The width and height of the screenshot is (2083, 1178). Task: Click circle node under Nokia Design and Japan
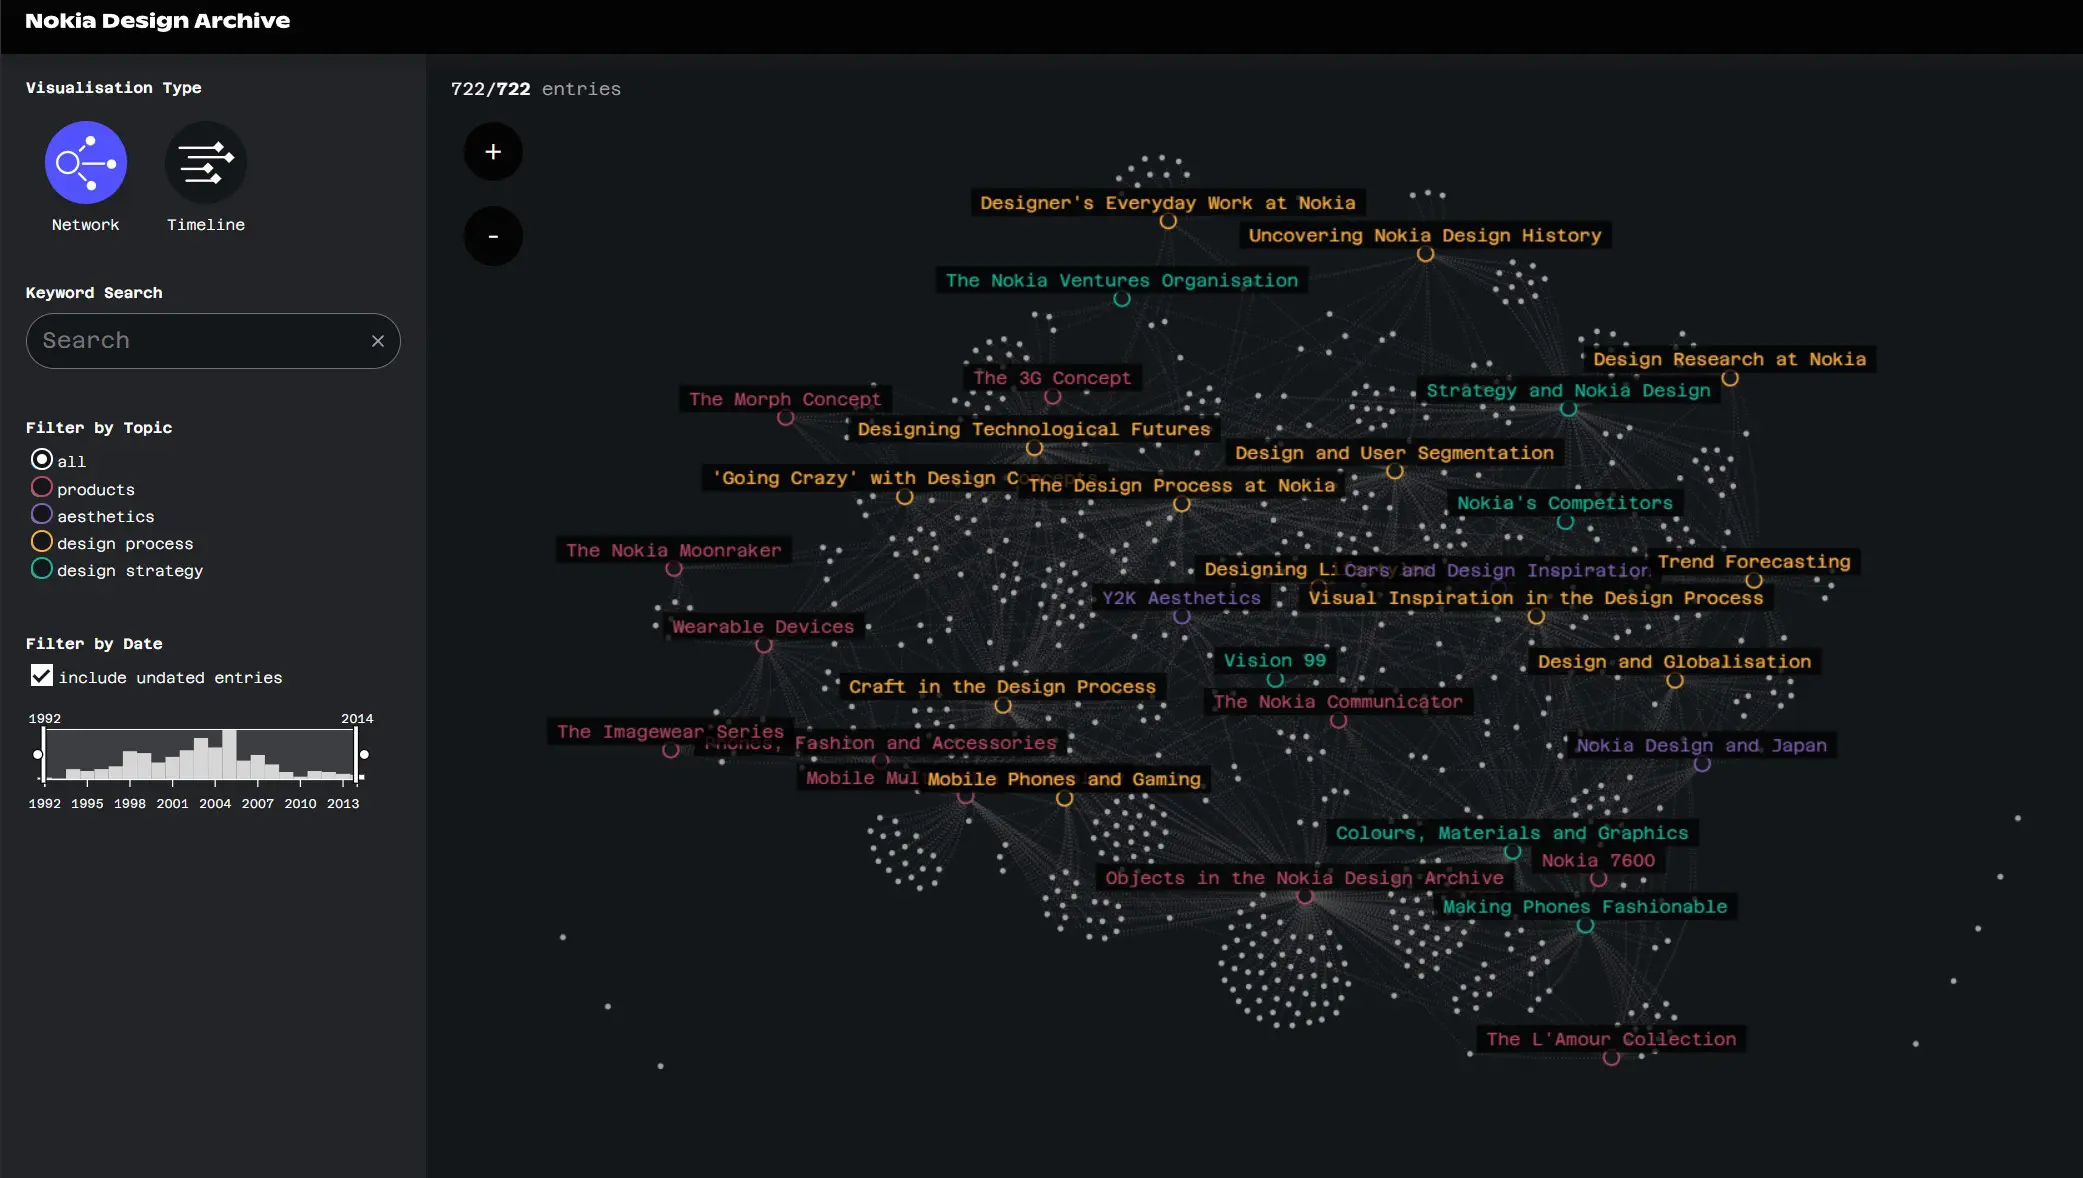point(1702,764)
